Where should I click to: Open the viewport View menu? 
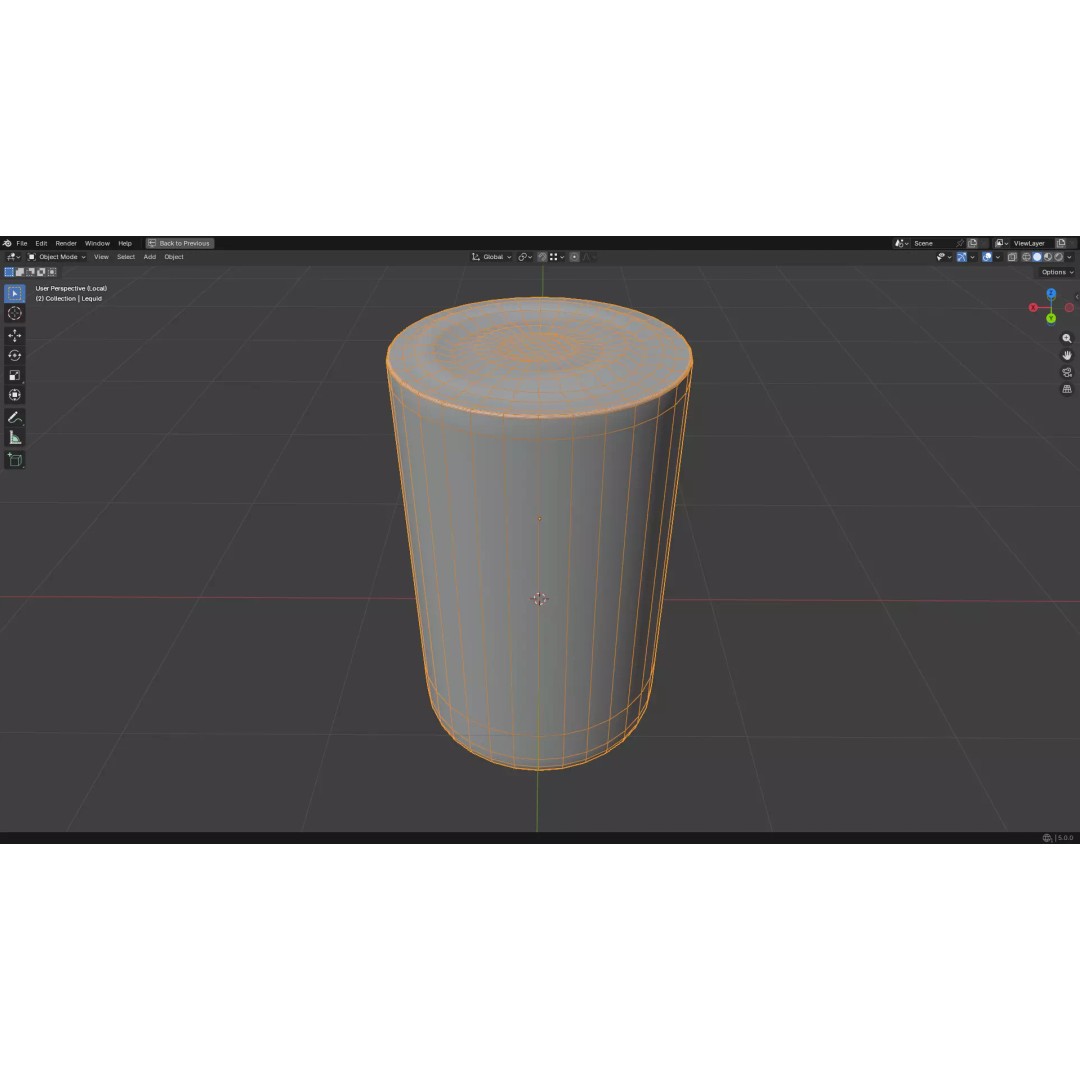pyautogui.click(x=101, y=257)
